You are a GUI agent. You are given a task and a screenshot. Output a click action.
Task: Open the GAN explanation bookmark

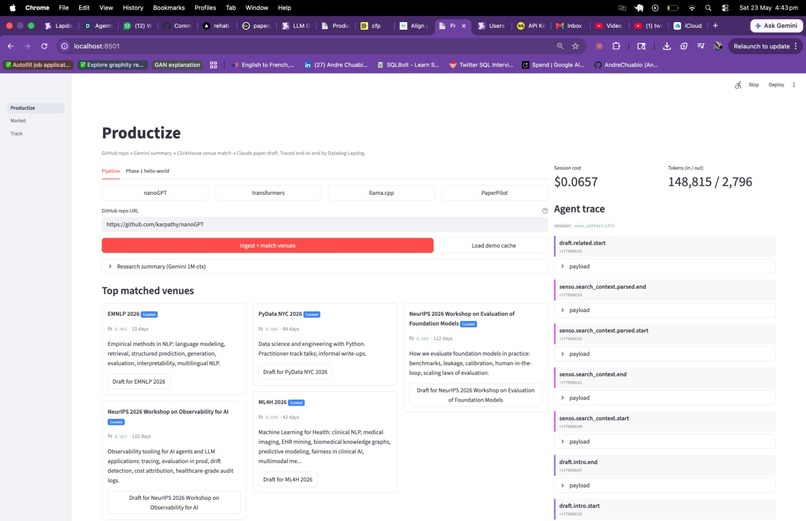(177, 65)
